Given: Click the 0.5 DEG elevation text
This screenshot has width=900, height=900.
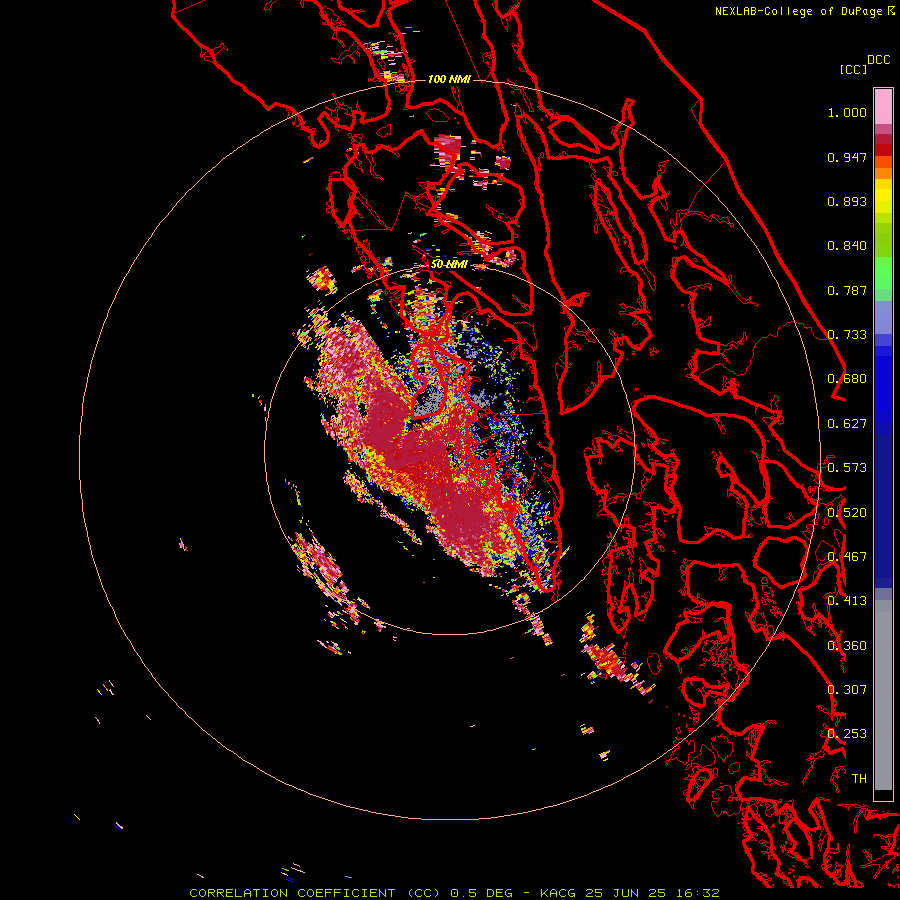Looking at the screenshot, I should point(481,893).
